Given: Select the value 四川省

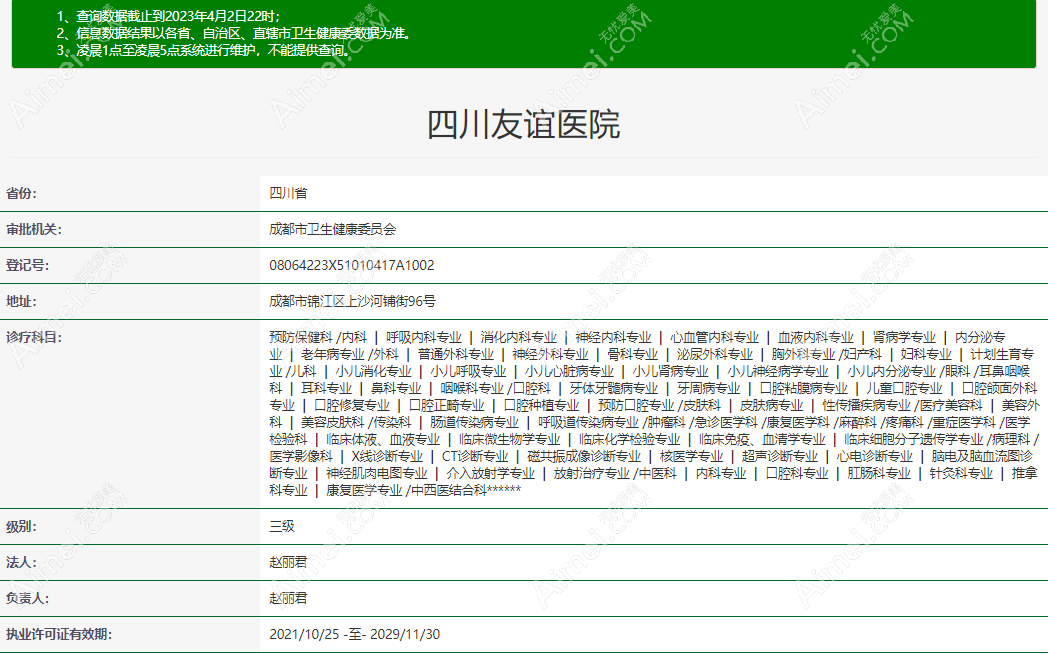Looking at the screenshot, I should tap(288, 193).
